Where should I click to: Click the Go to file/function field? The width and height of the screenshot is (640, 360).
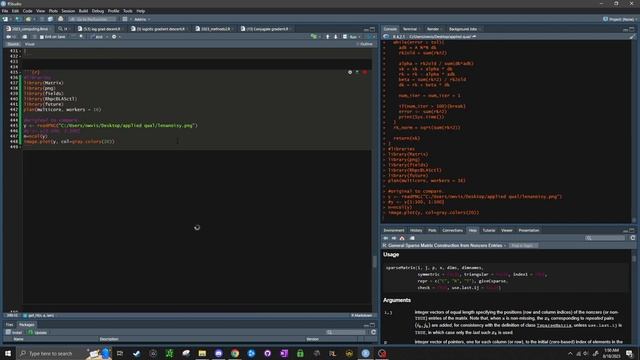92,19
